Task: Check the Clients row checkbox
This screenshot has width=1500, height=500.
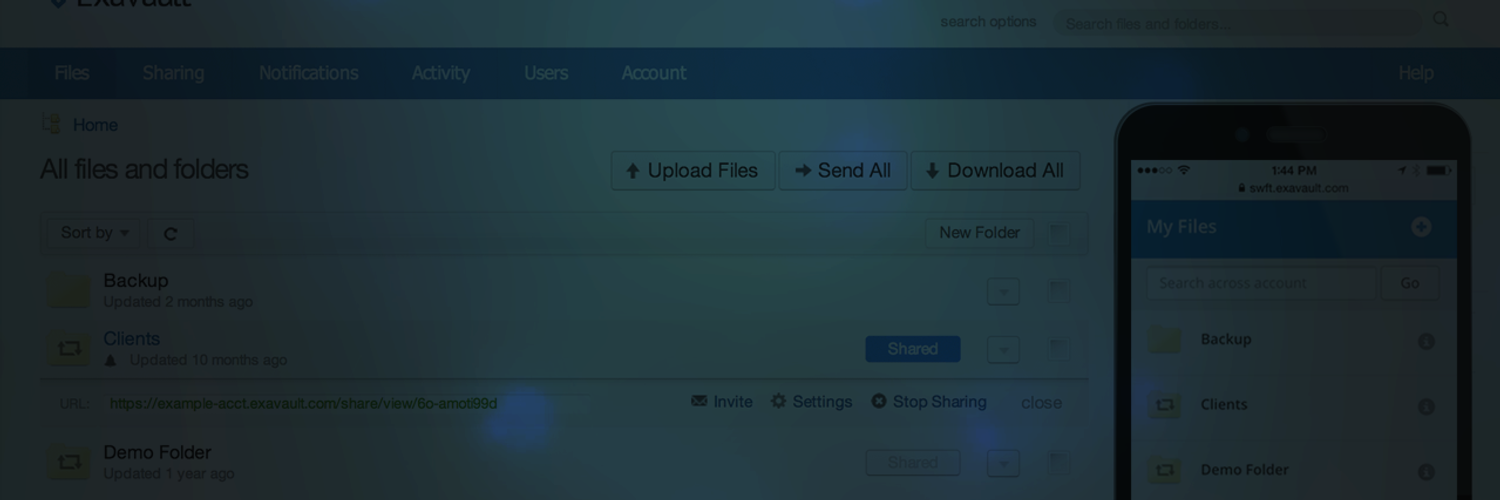Action: pos(1058,349)
